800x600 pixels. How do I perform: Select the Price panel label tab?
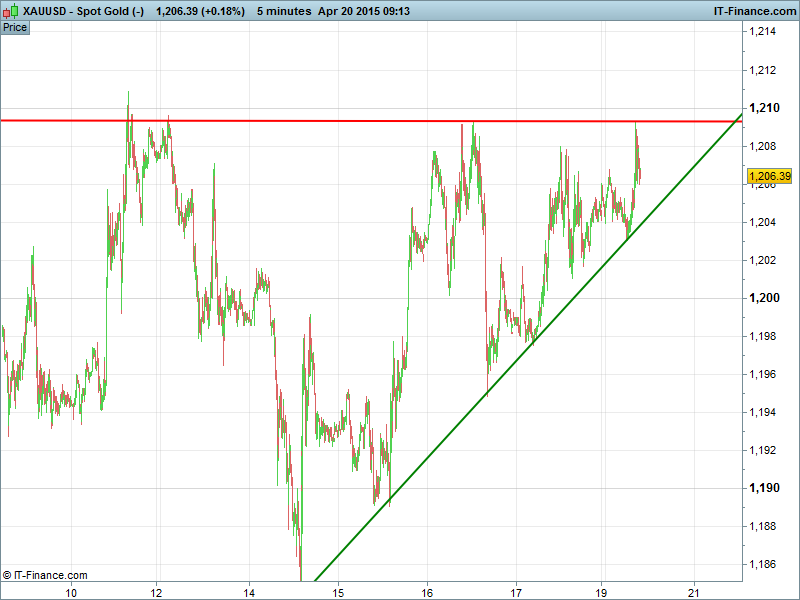15,28
